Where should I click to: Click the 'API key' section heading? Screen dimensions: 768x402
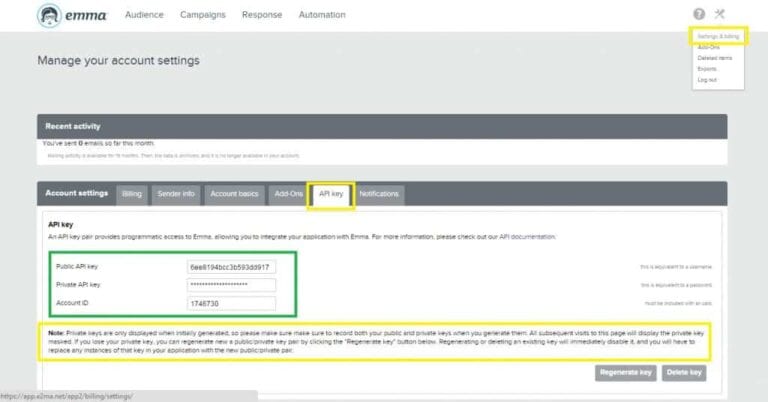pos(61,225)
